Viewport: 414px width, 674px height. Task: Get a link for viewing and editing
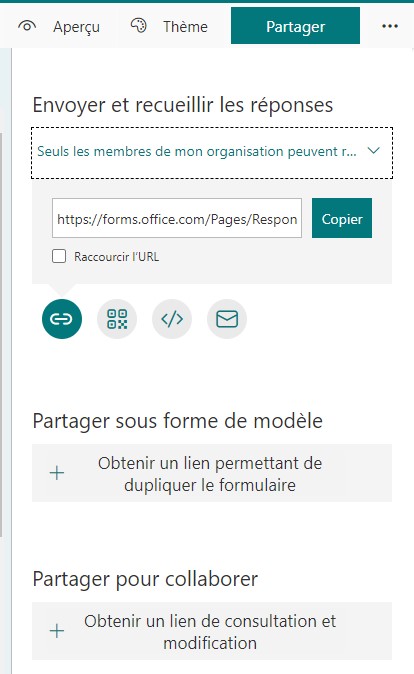tap(212, 631)
